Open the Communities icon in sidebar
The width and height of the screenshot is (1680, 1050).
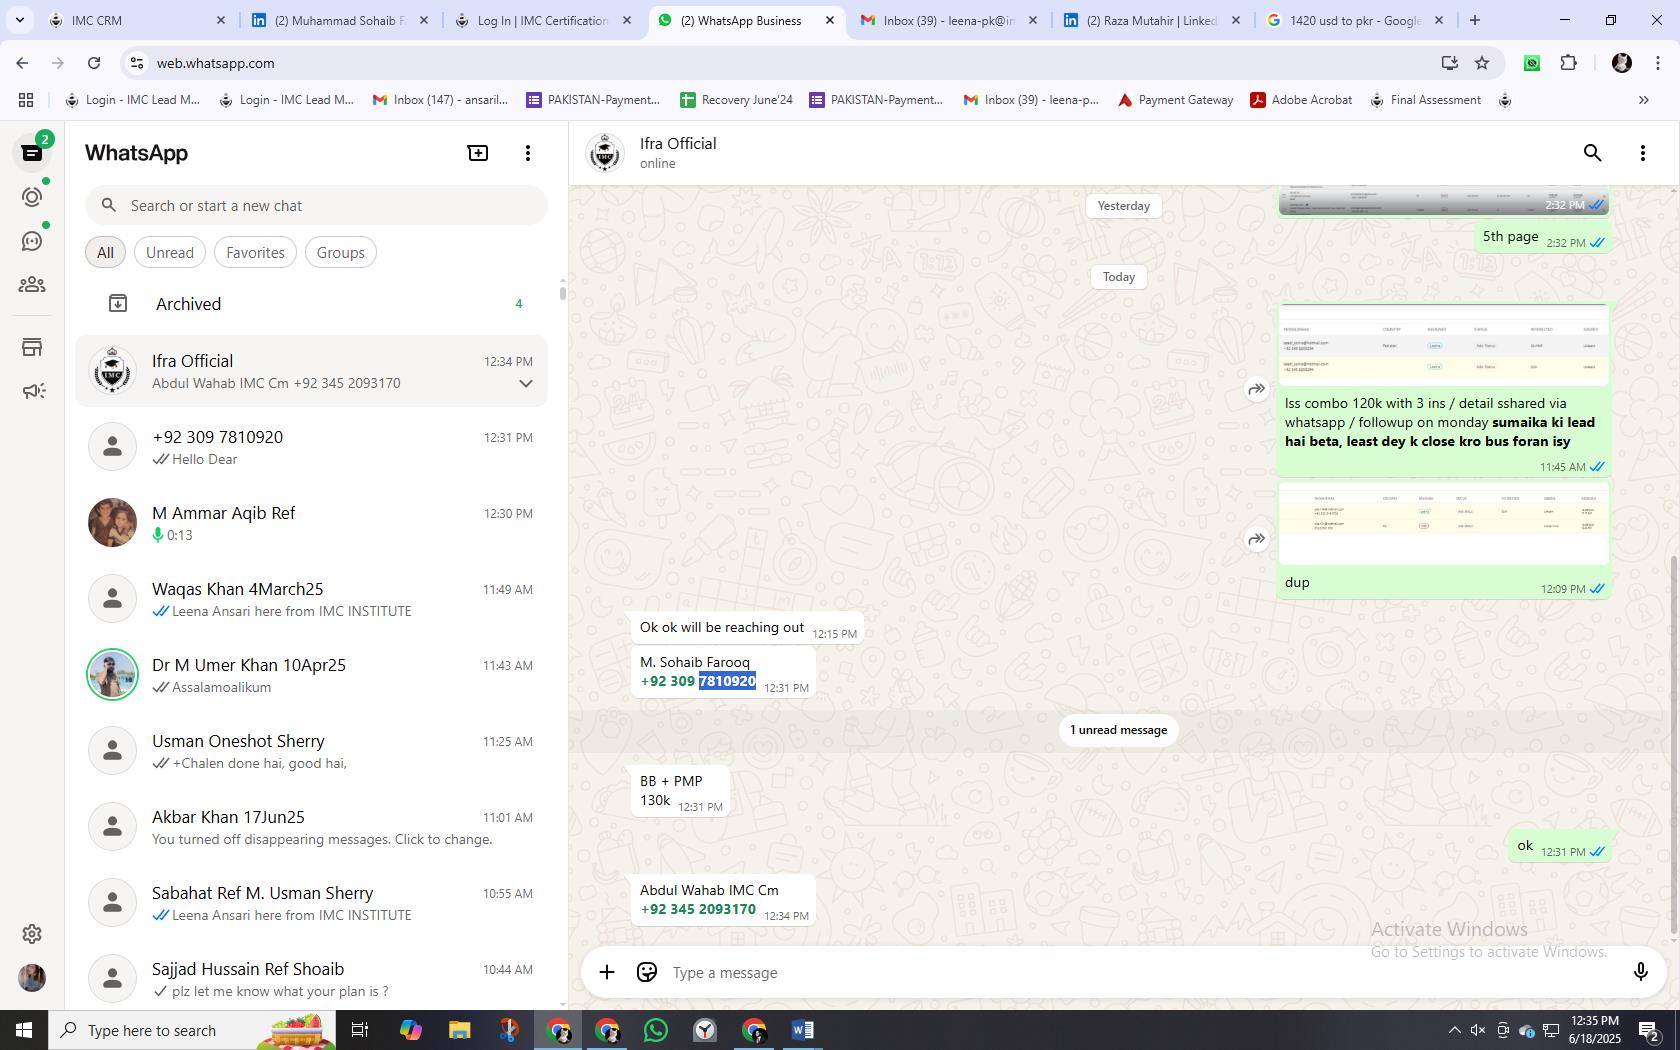[32, 285]
